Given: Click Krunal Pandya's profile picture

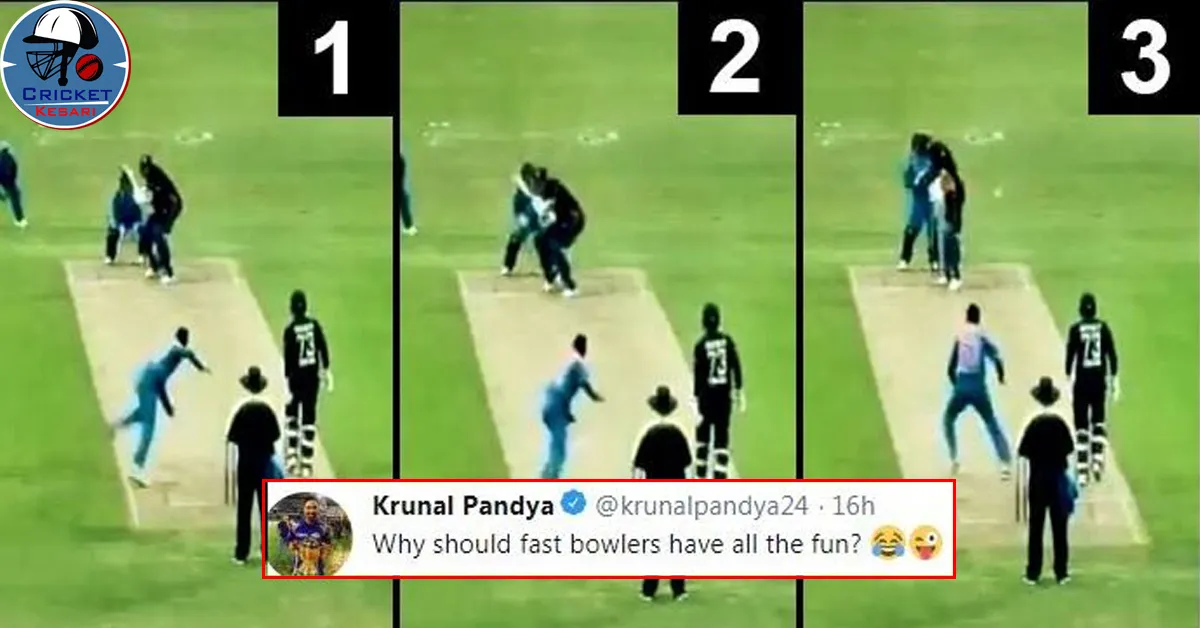Looking at the screenshot, I should click(x=309, y=534).
